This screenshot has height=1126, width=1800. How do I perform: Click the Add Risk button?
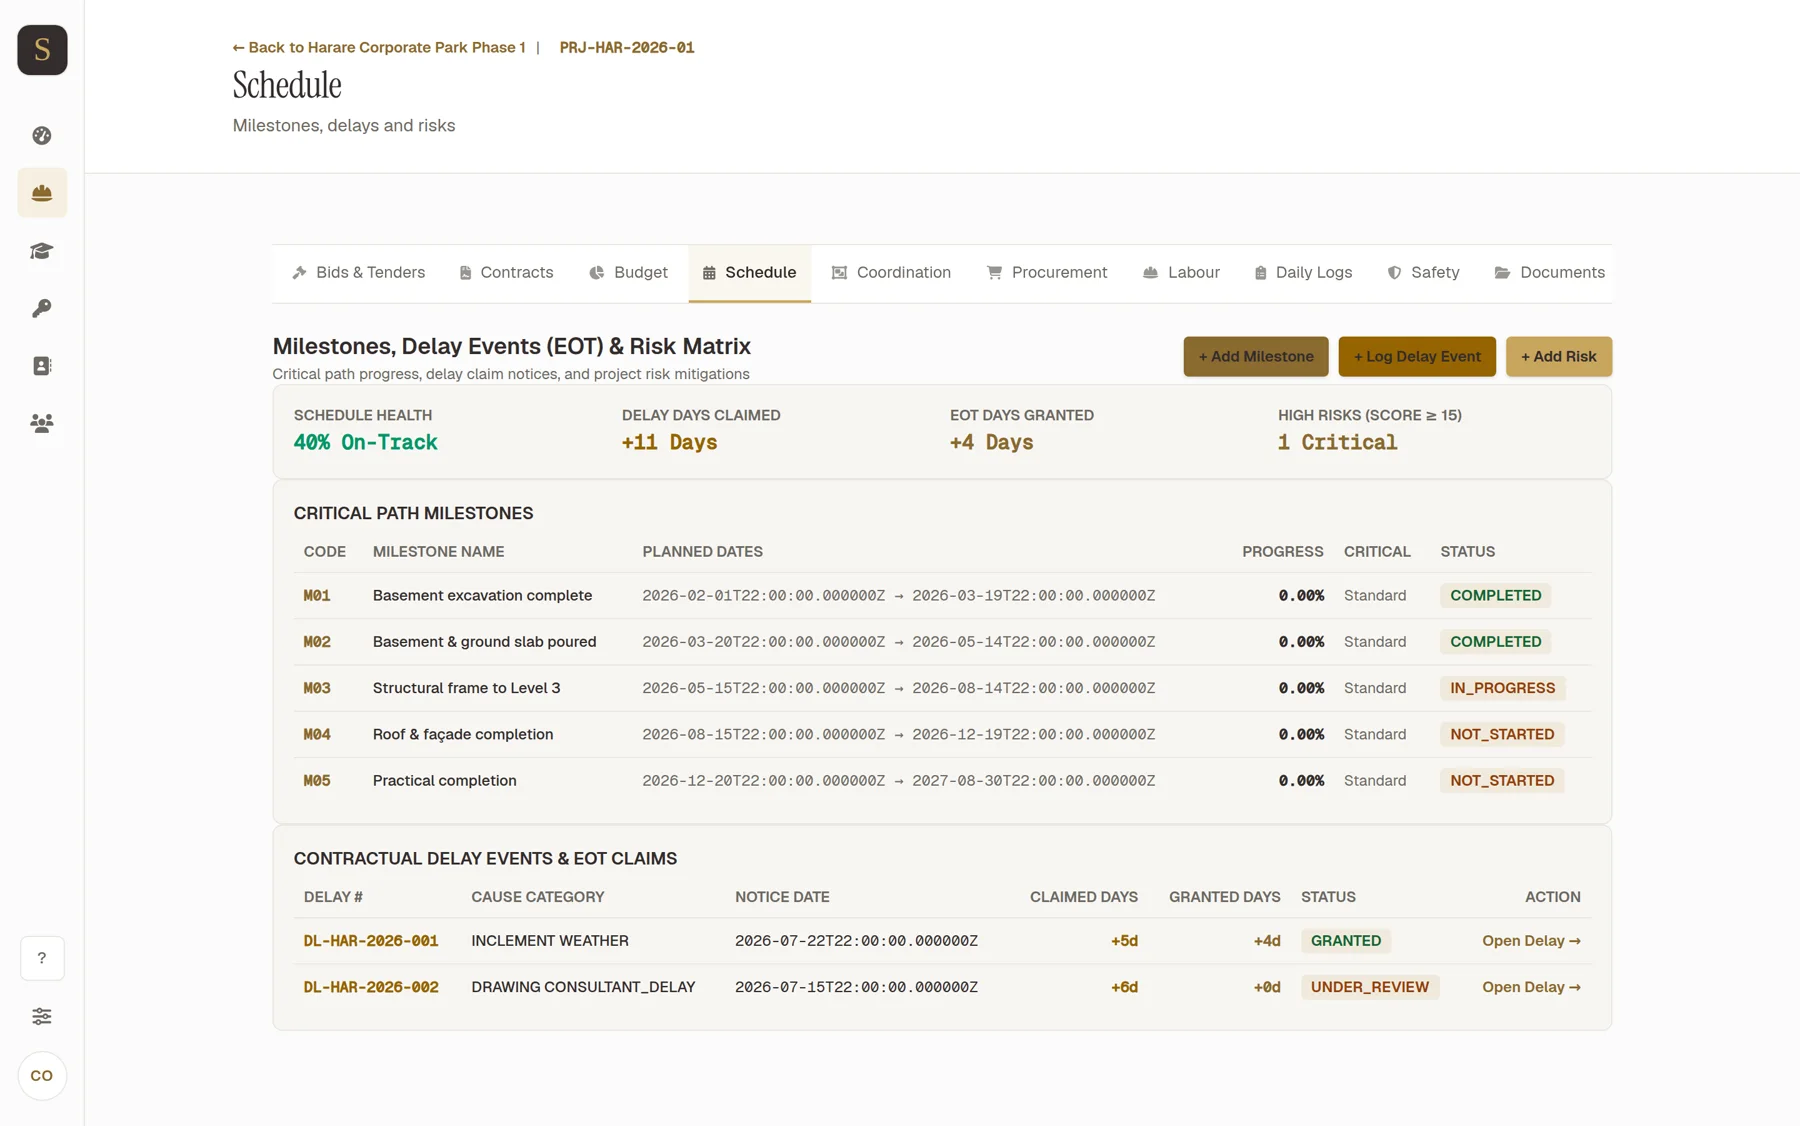1559,357
